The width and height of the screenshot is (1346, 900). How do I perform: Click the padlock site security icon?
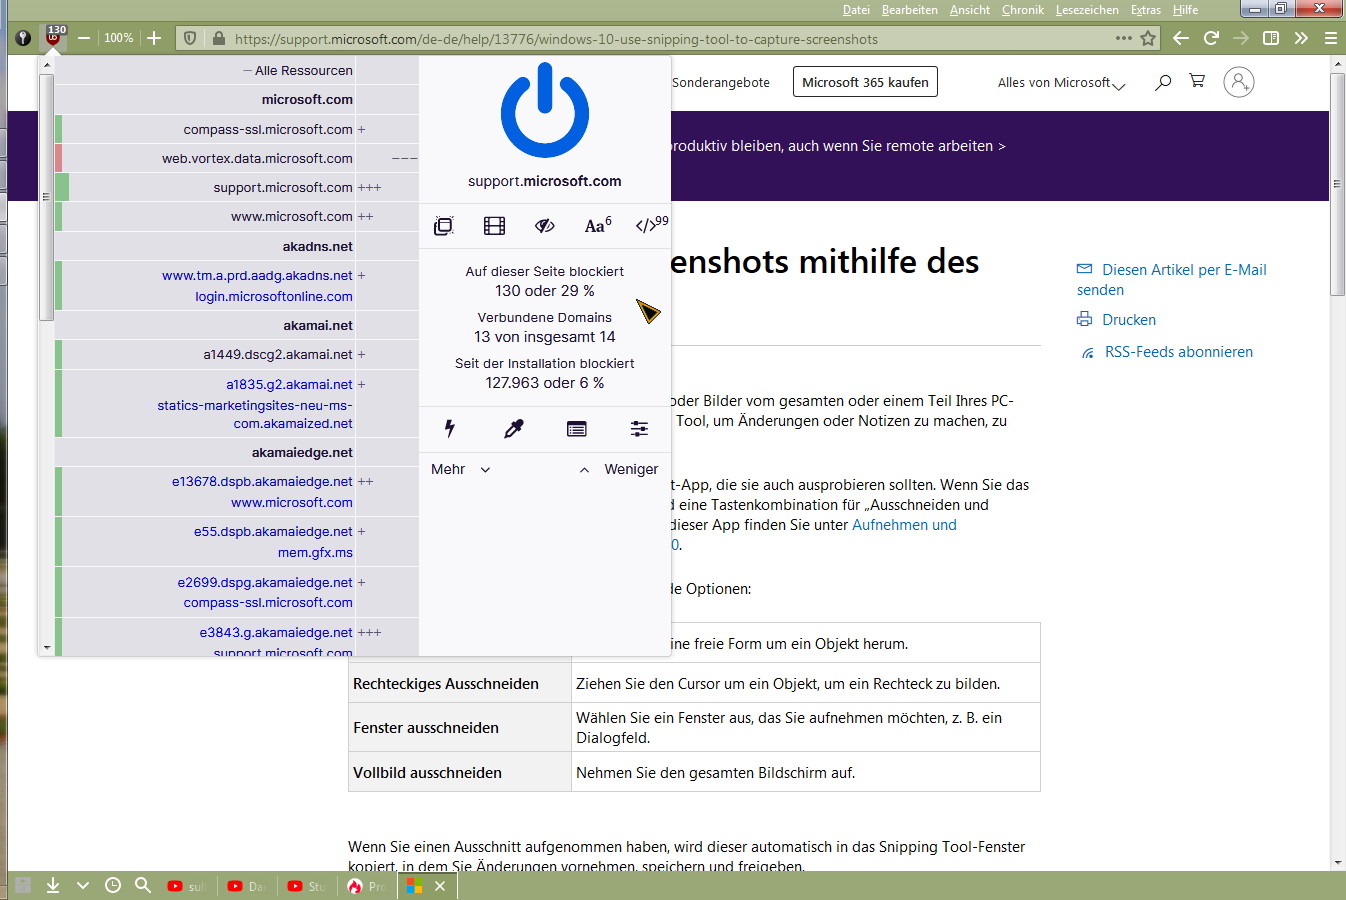click(218, 39)
